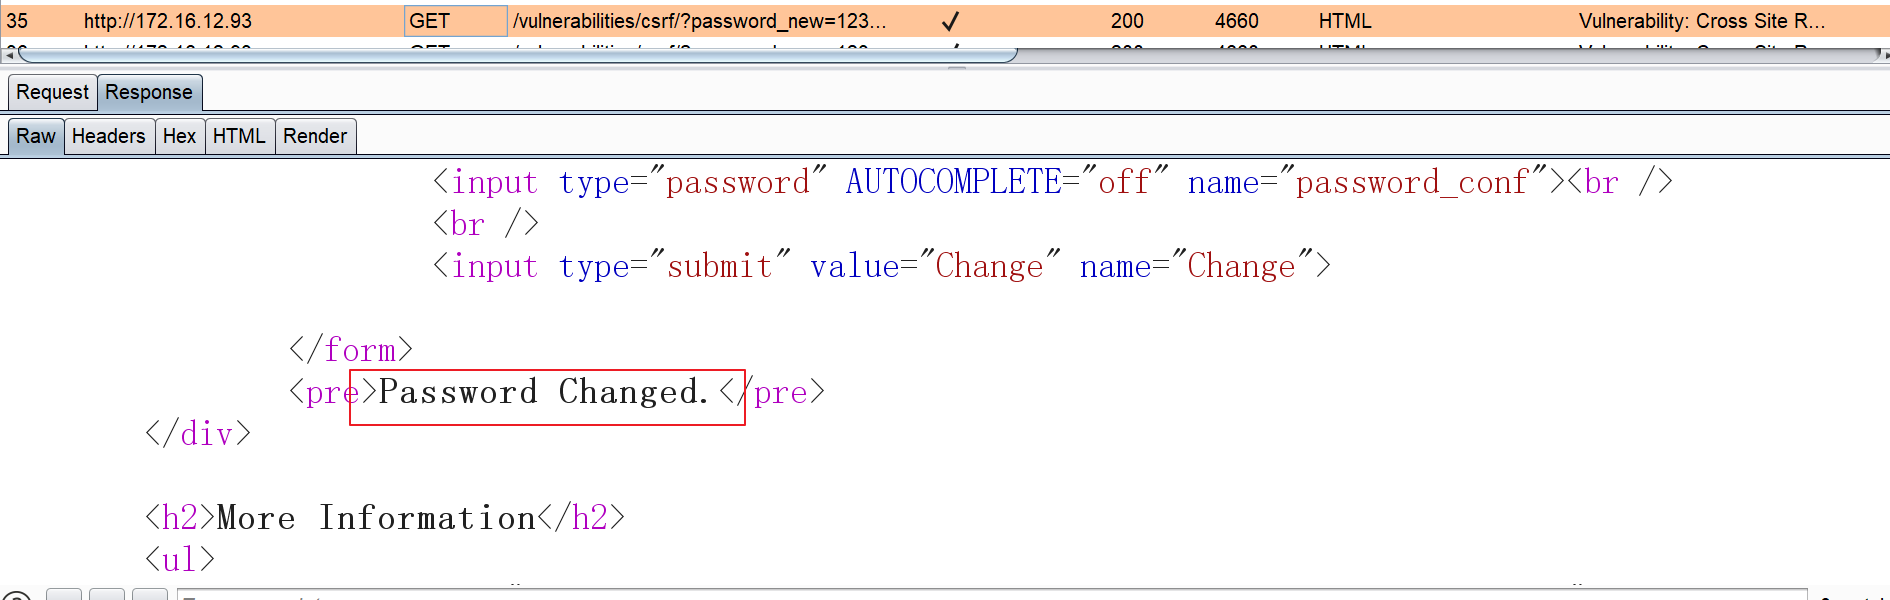Open the HTML view tab
1890x600 pixels.
click(239, 136)
